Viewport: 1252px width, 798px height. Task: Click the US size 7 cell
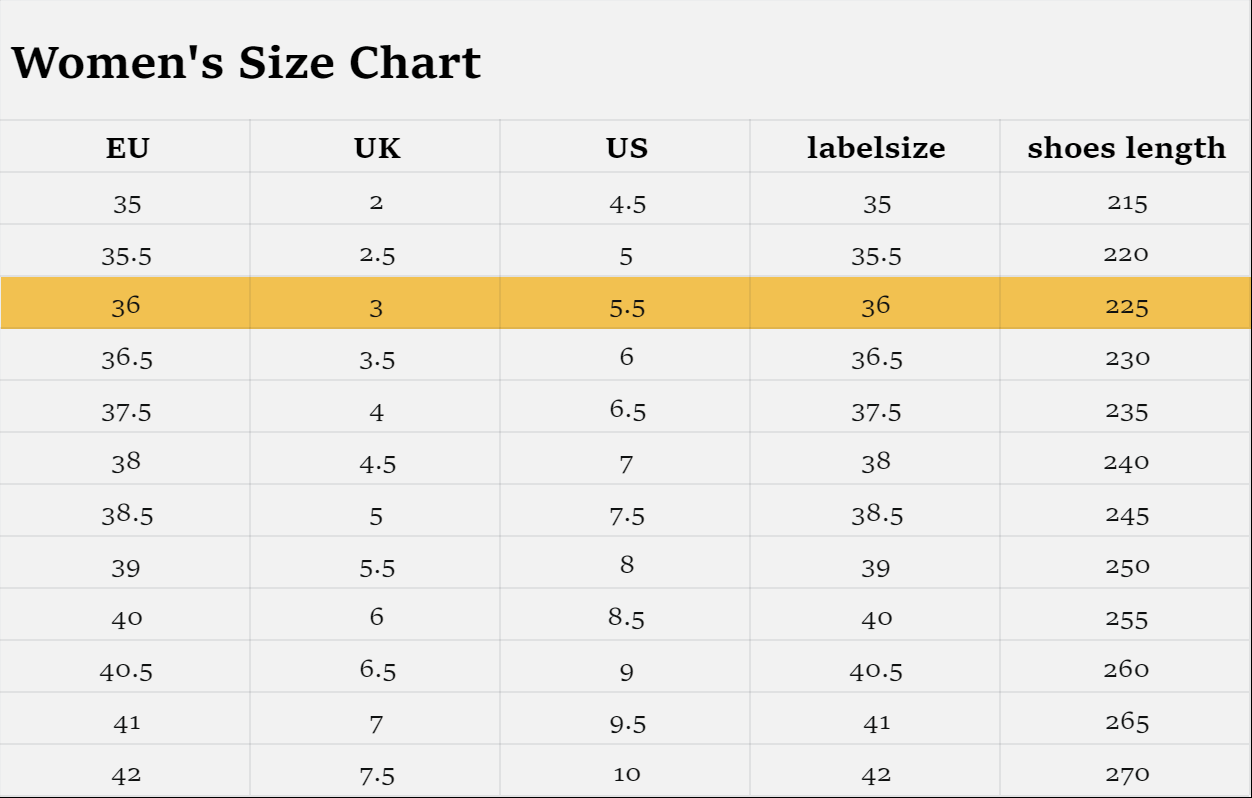point(626,463)
